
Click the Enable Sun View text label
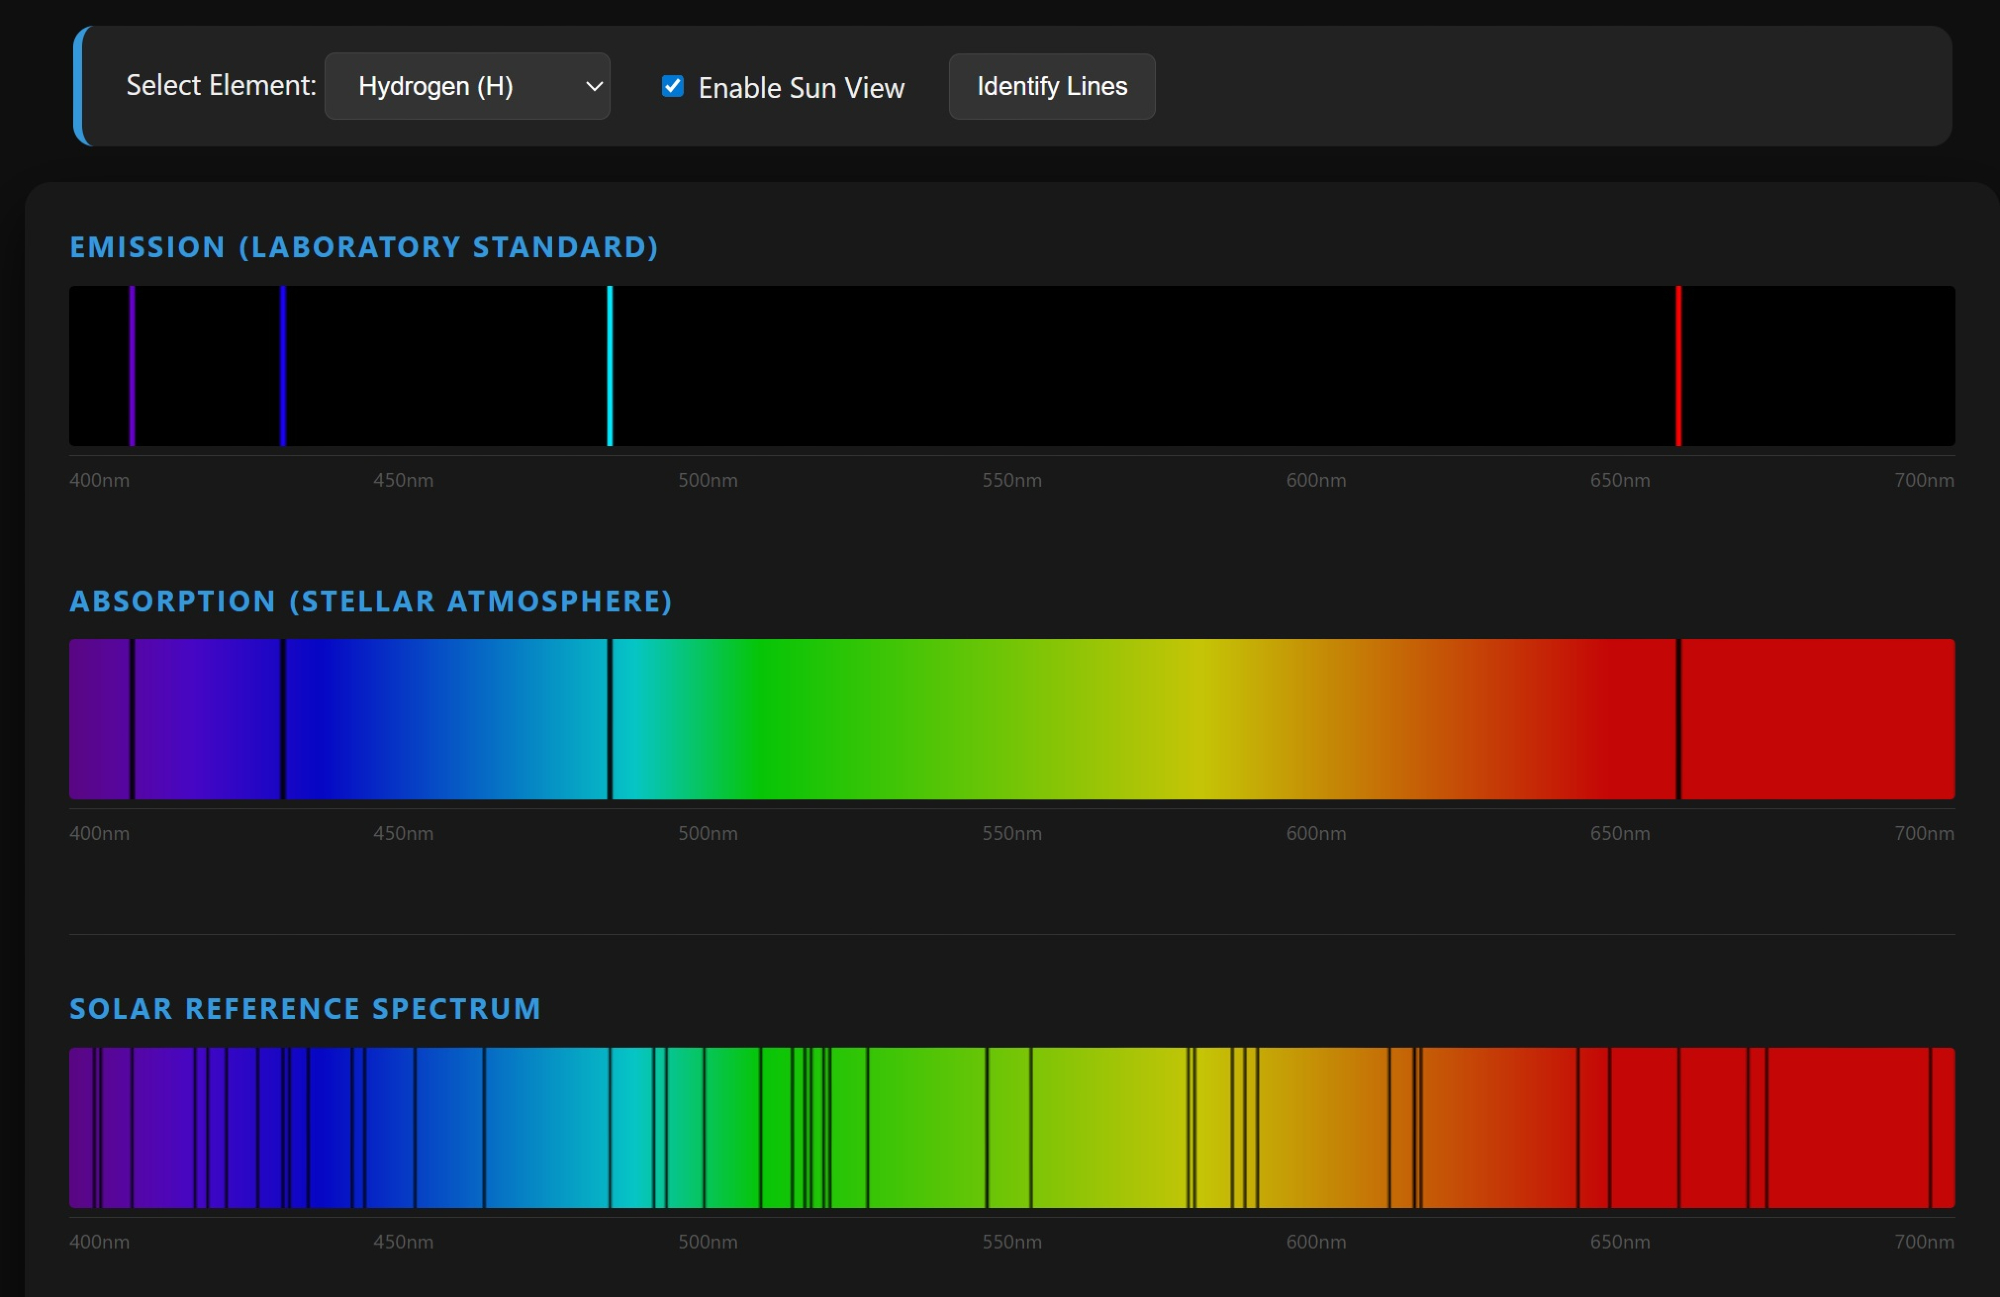click(801, 88)
